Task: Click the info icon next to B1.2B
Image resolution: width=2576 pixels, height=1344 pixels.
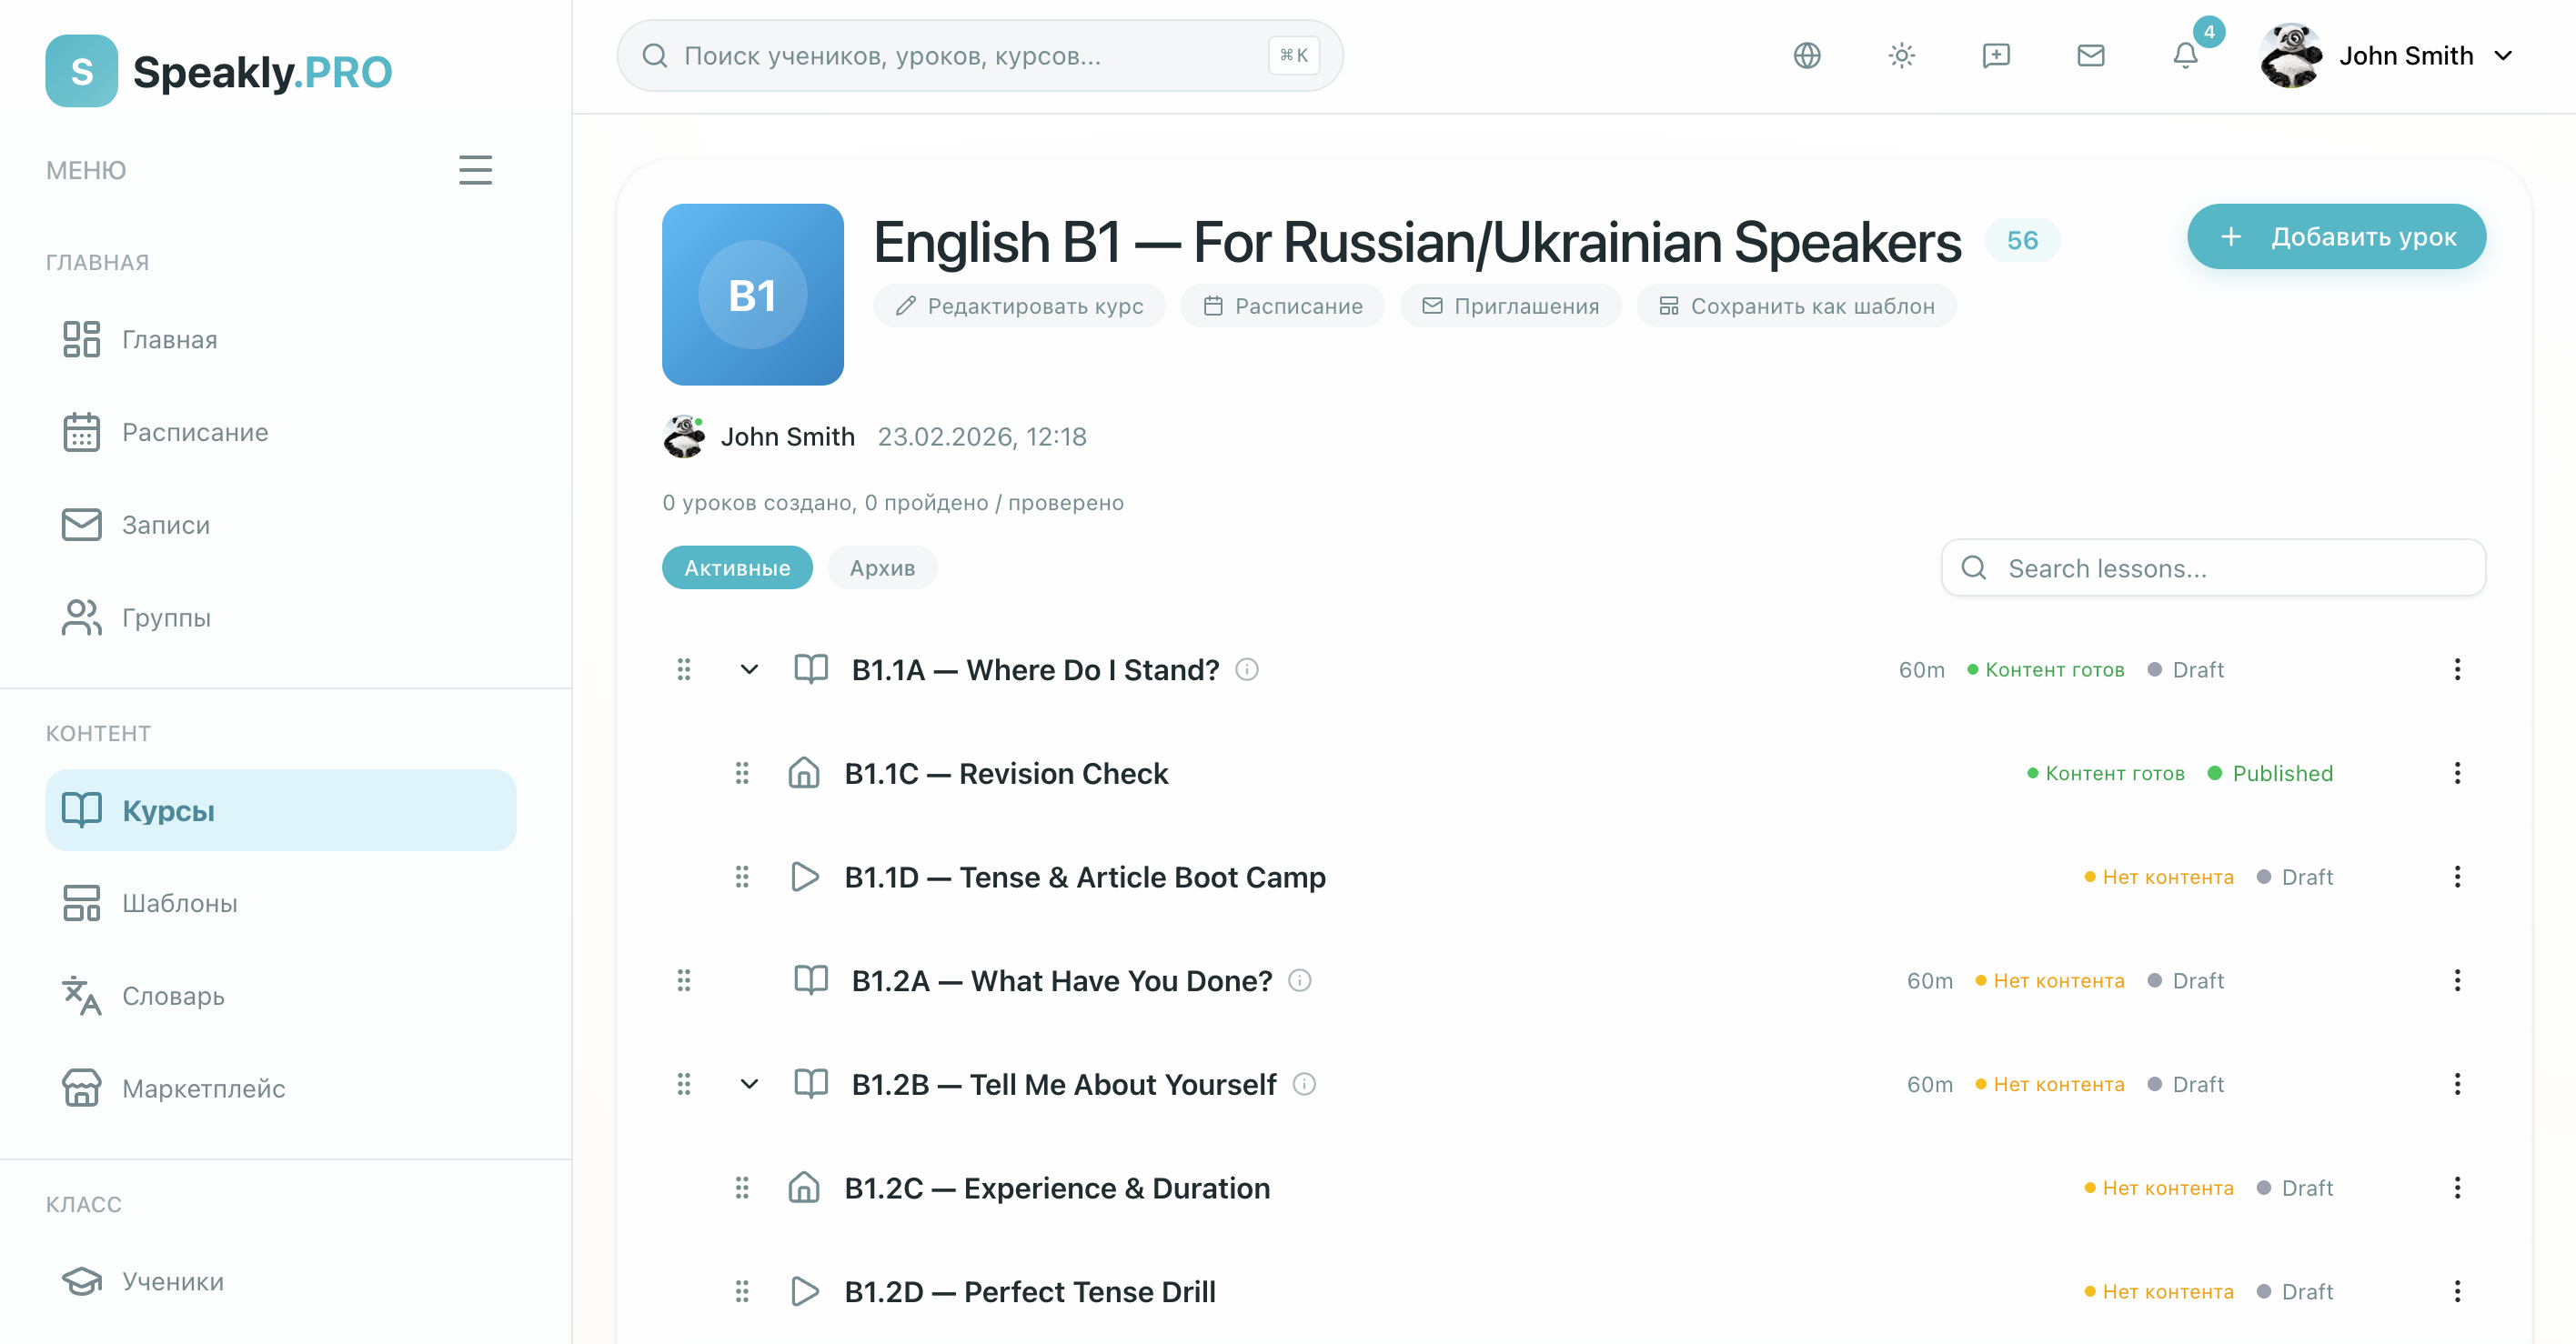Action: pyautogui.click(x=1304, y=1084)
